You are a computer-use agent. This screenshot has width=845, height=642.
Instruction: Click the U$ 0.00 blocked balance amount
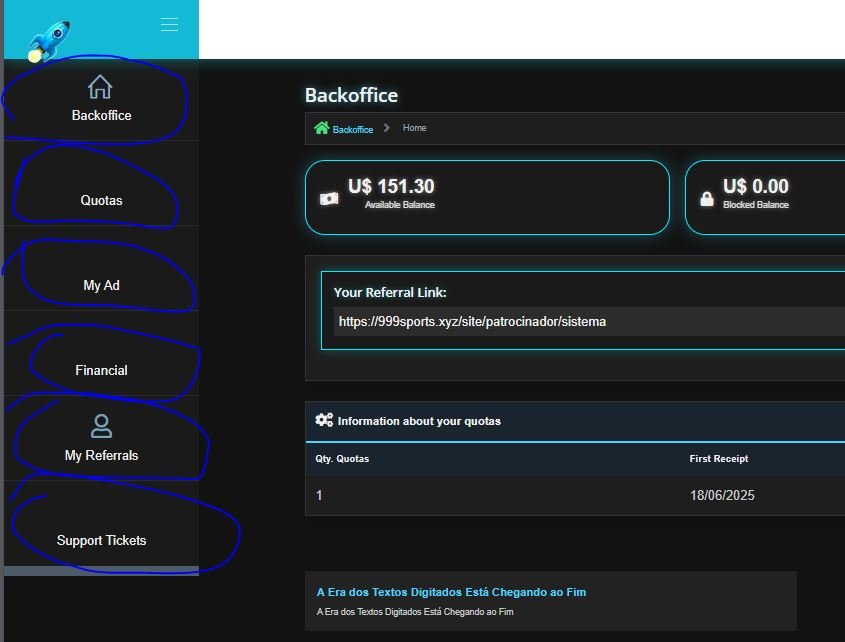coord(756,187)
